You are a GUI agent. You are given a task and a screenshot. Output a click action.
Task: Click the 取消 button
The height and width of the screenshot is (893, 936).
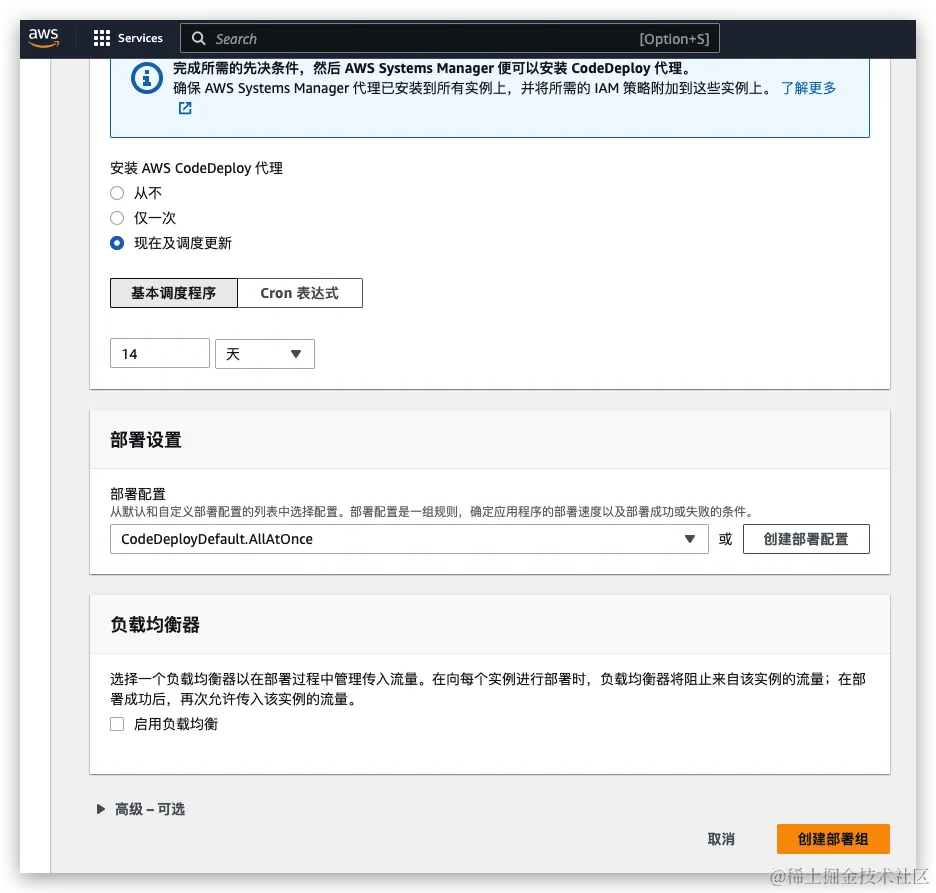tap(721, 839)
